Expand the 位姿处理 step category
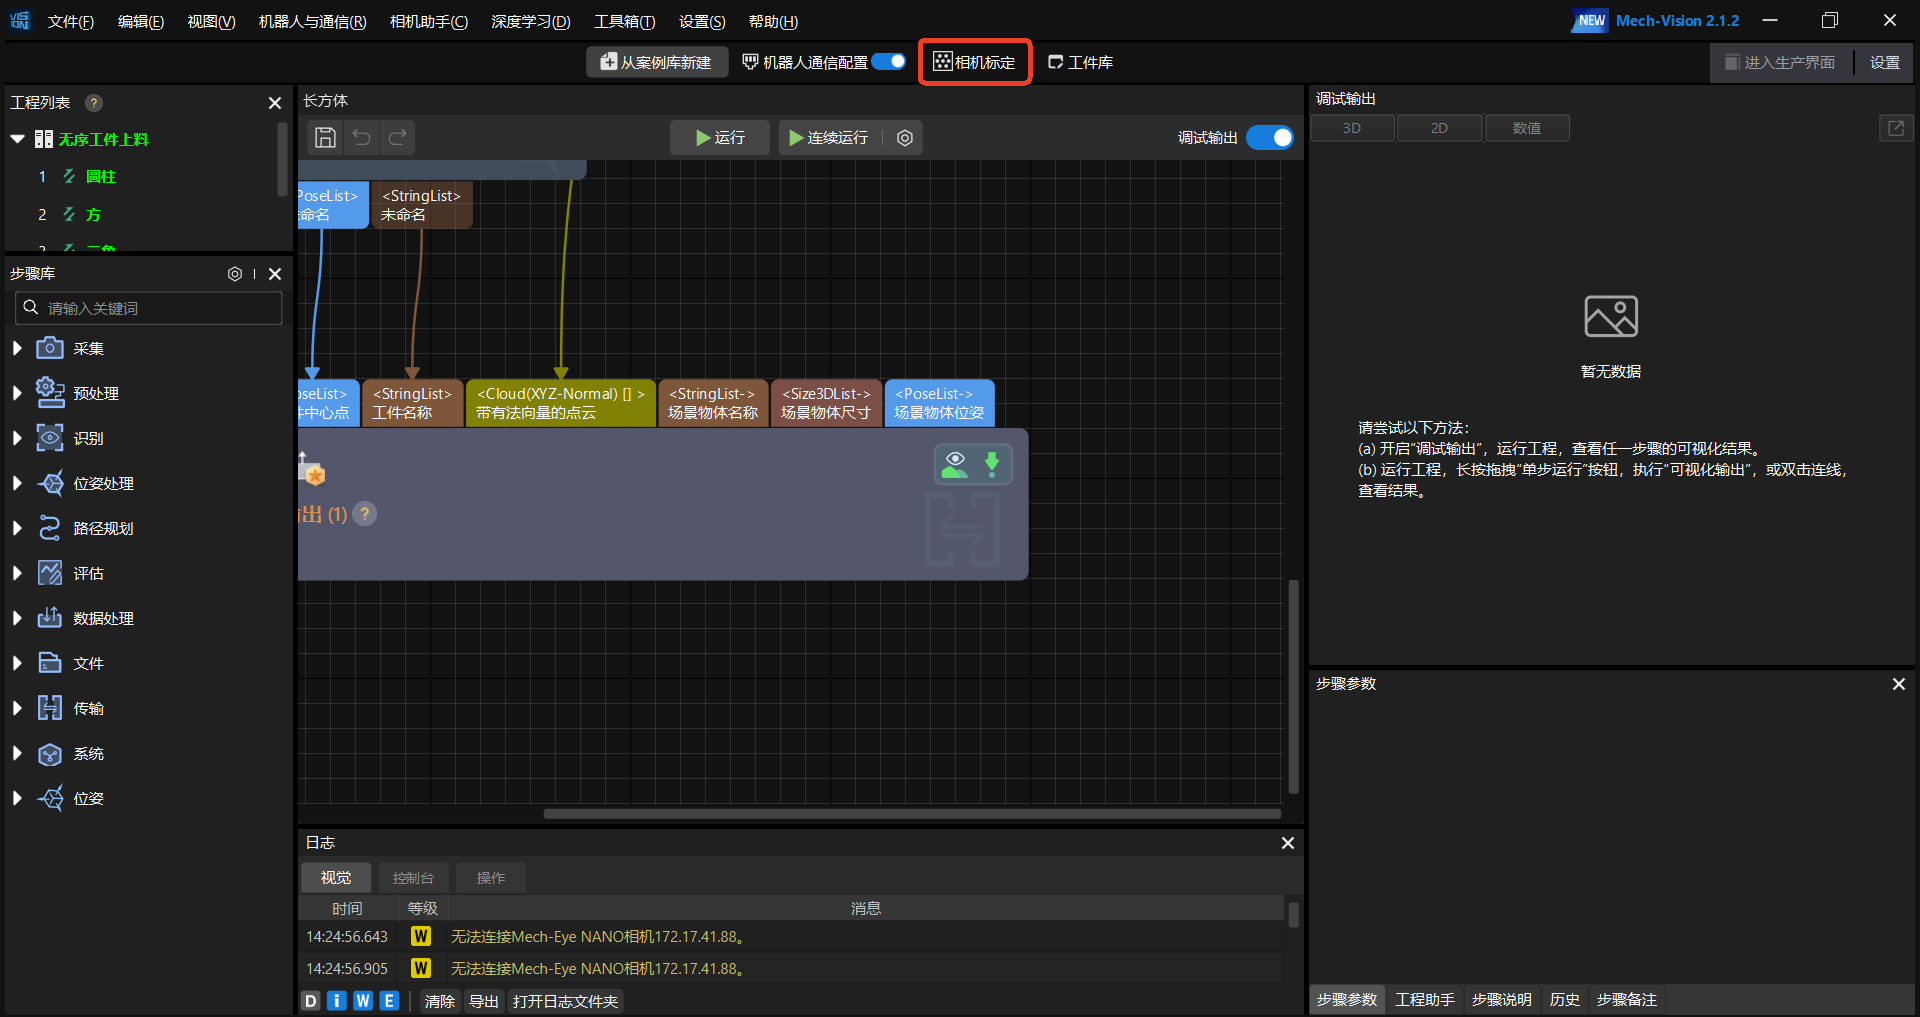This screenshot has width=1920, height=1017. click(x=17, y=484)
